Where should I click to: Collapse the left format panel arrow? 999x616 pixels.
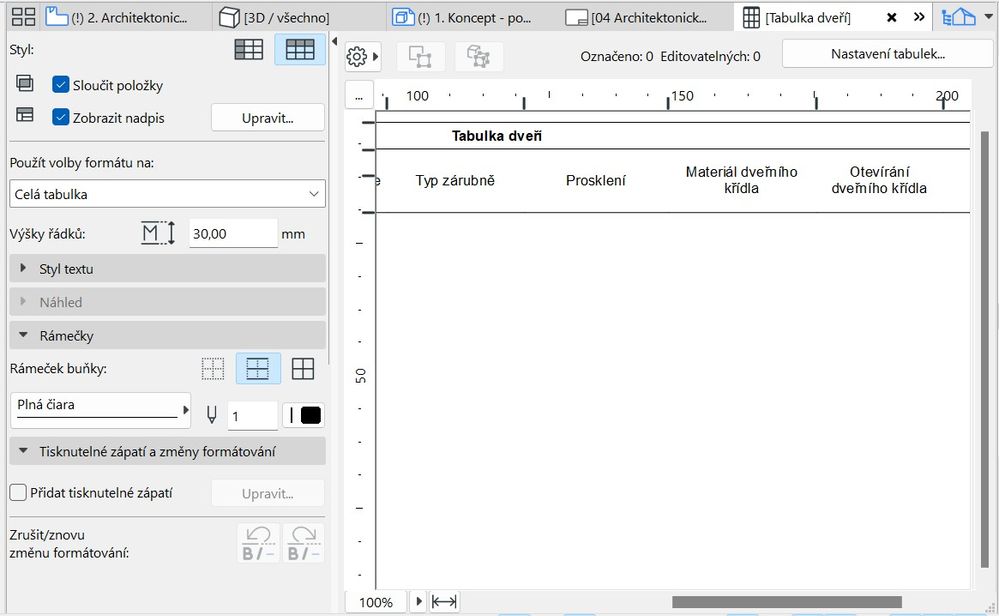[x=334, y=41]
